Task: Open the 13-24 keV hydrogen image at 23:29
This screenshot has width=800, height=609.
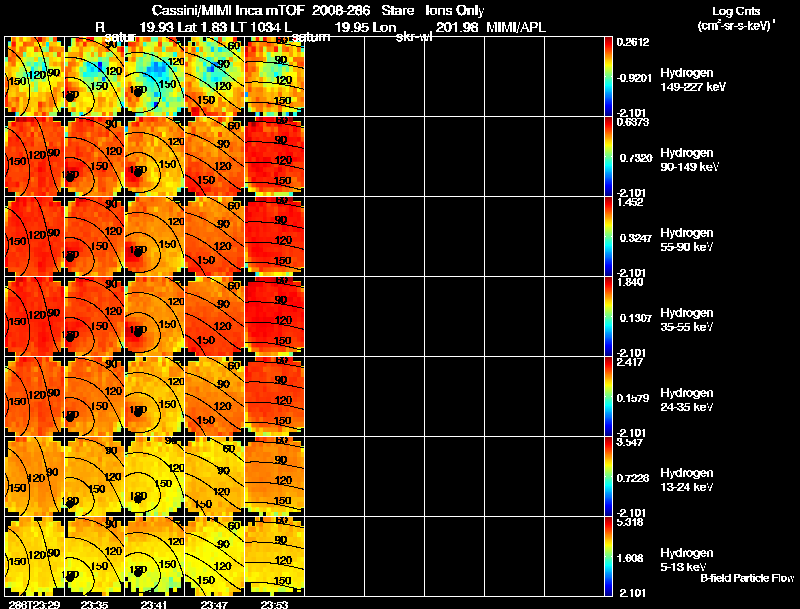Action: click(35, 477)
